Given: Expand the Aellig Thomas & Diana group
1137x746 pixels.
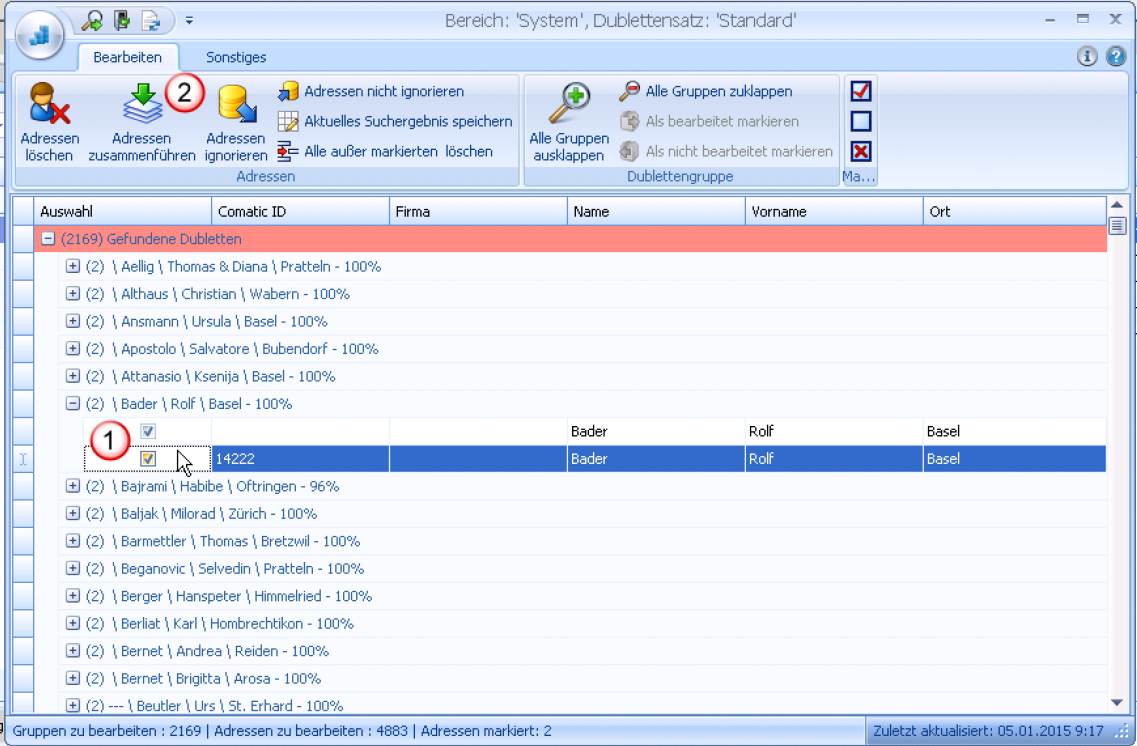Looking at the screenshot, I should click(73, 267).
